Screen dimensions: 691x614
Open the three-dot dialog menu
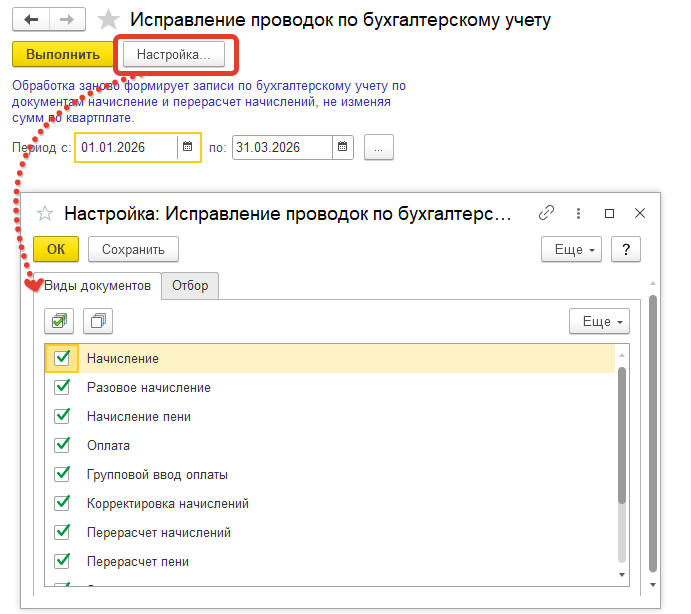click(578, 213)
